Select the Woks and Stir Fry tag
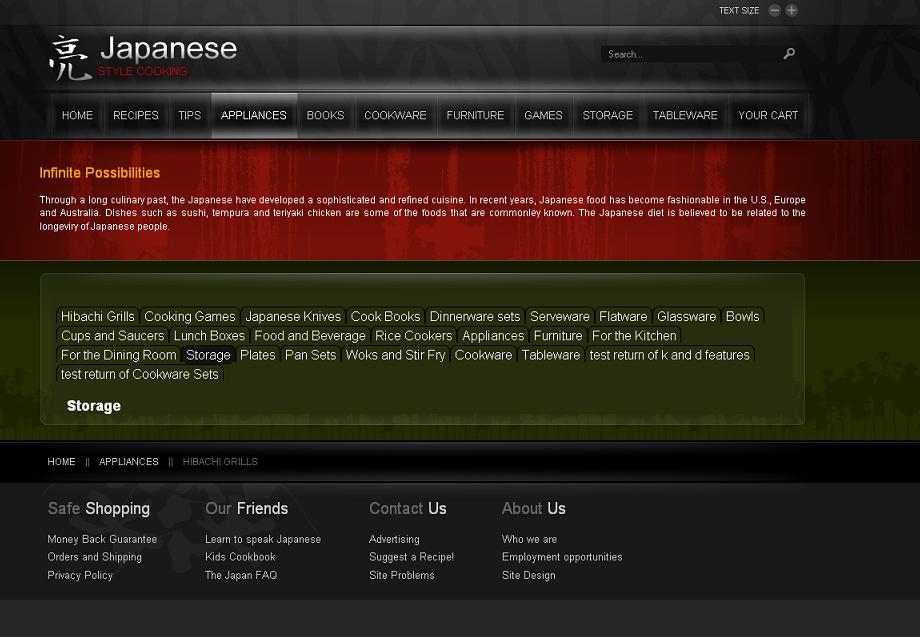 tap(395, 355)
